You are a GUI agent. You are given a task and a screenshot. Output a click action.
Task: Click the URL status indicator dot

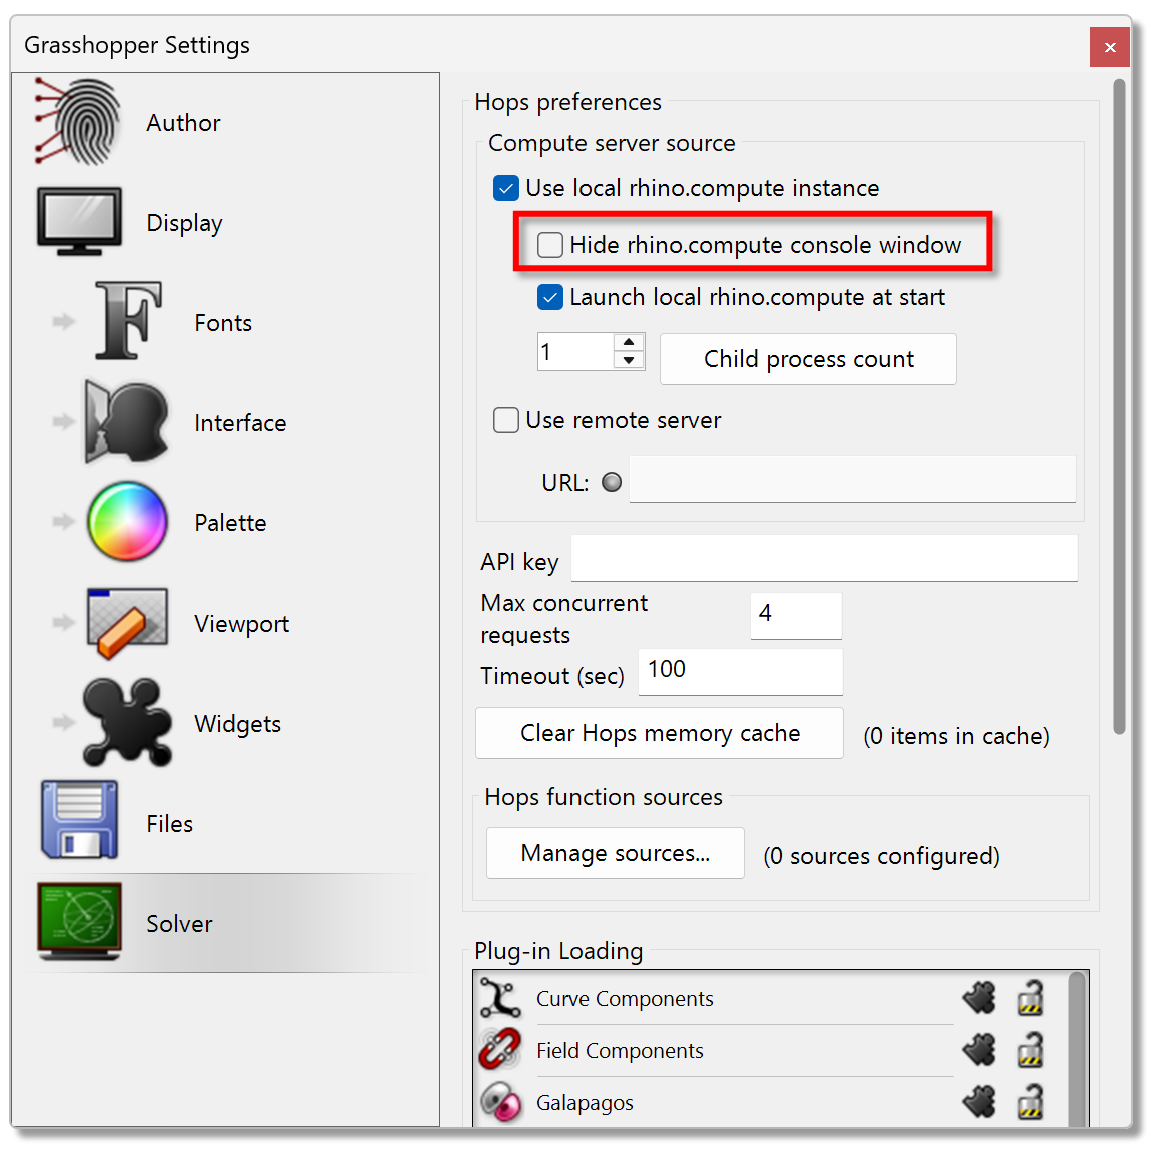(612, 482)
